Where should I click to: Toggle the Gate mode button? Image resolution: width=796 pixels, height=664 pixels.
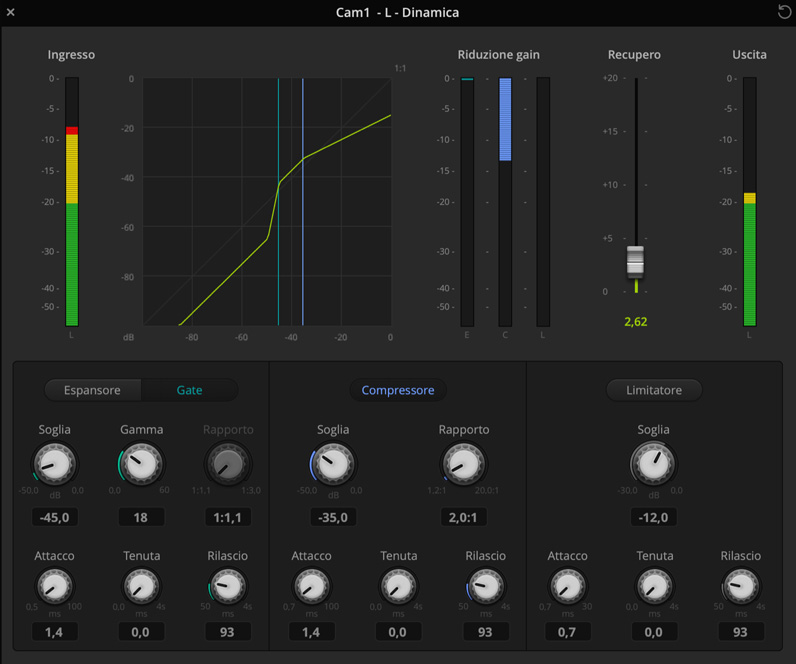click(x=189, y=390)
